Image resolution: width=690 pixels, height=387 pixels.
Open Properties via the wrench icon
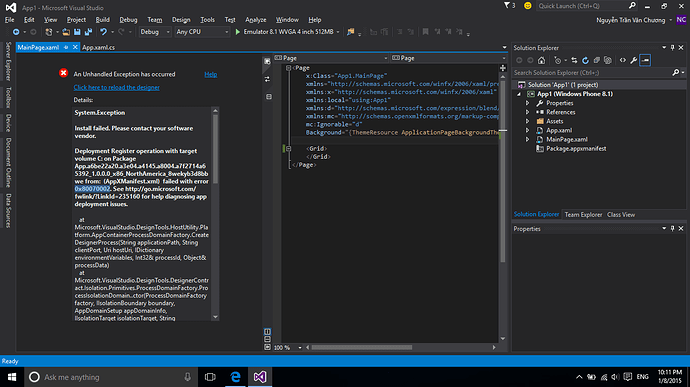pyautogui.click(x=634, y=60)
